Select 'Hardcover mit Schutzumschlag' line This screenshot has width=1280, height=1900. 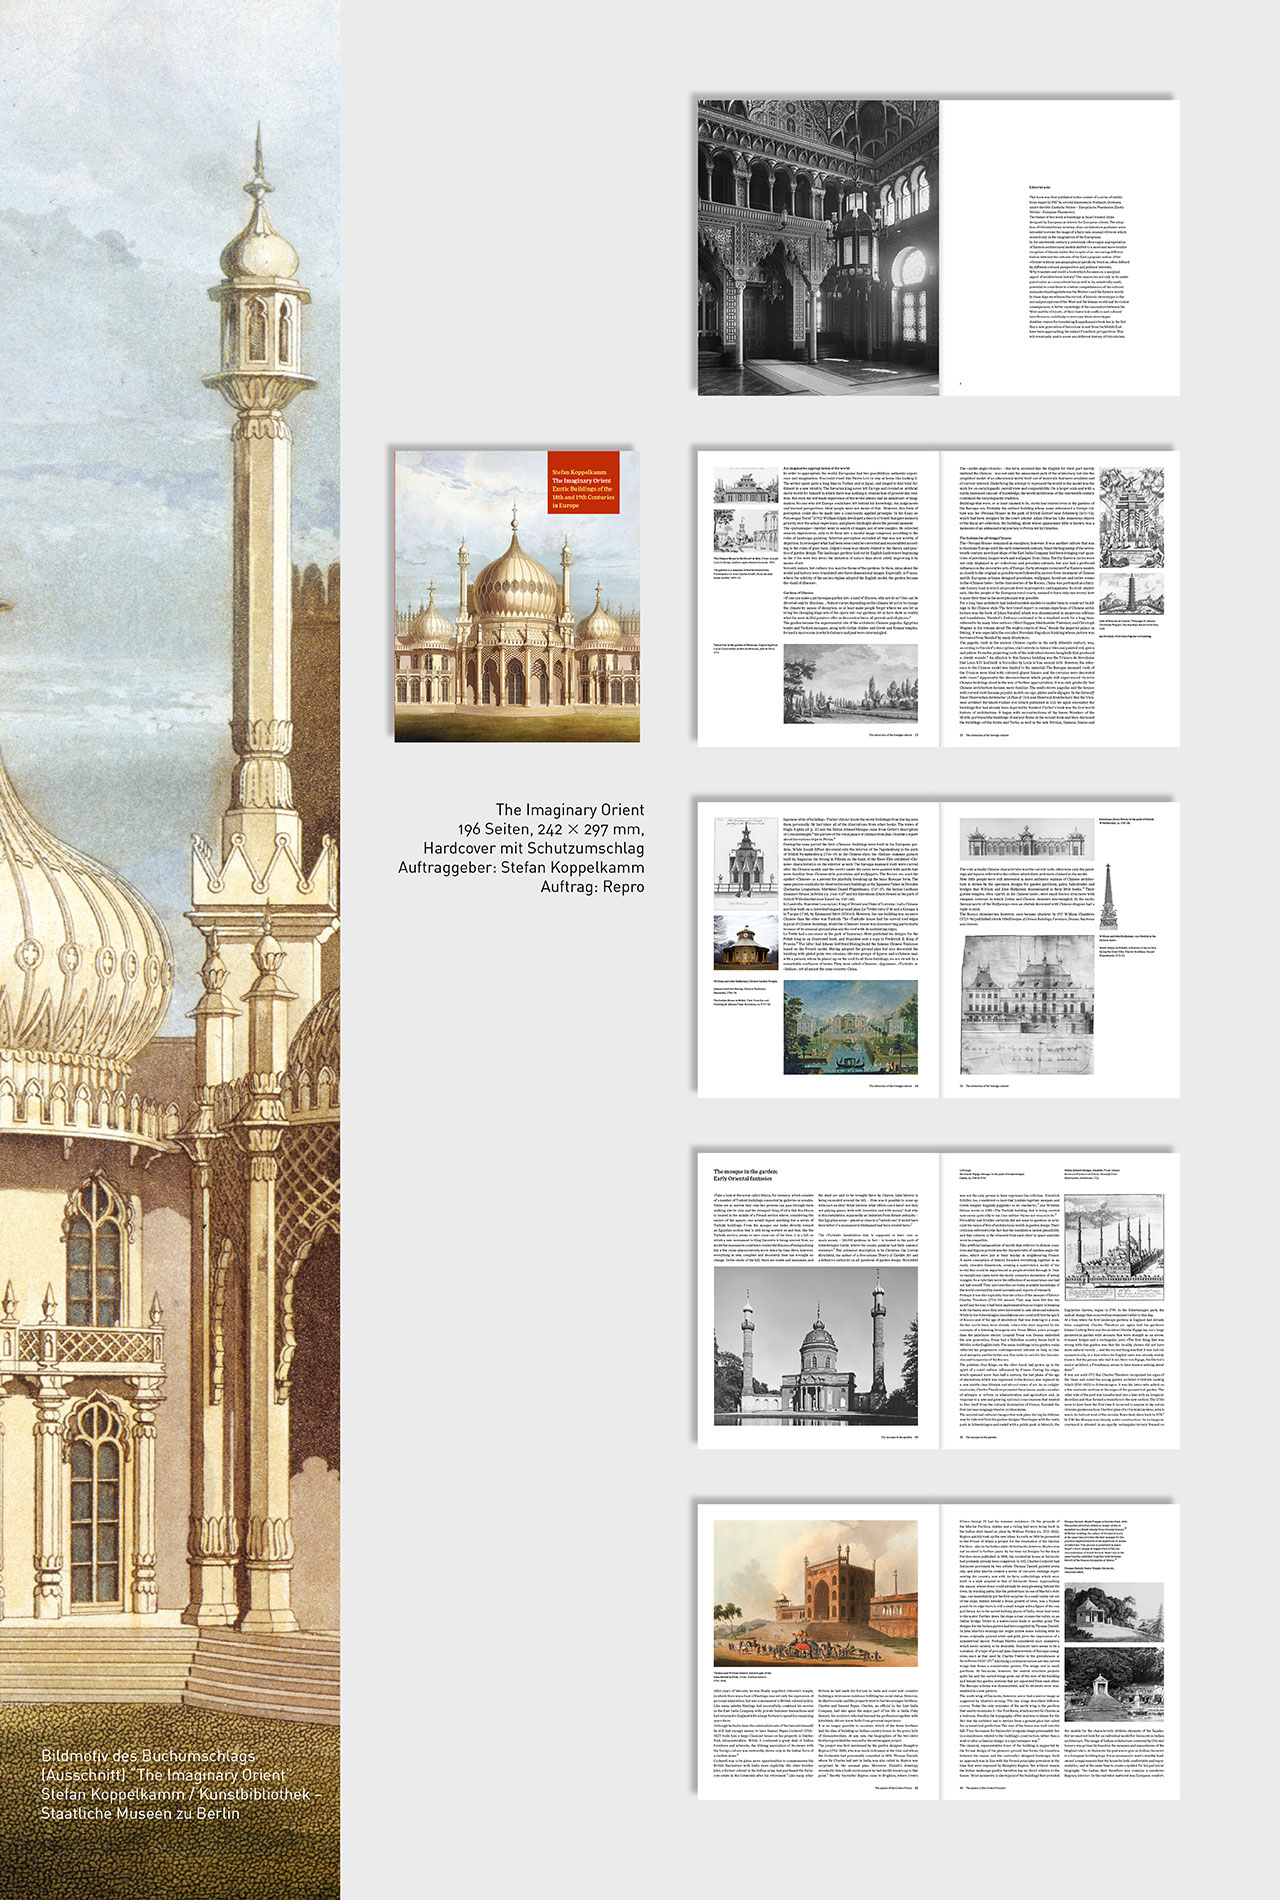(533, 848)
